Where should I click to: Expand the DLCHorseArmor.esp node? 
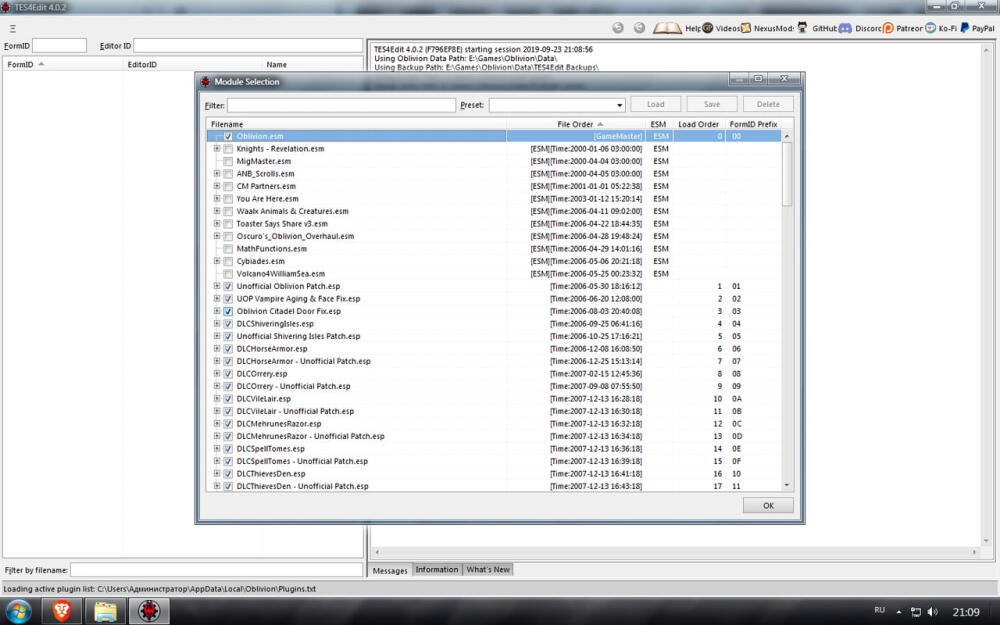pyautogui.click(x=217, y=349)
